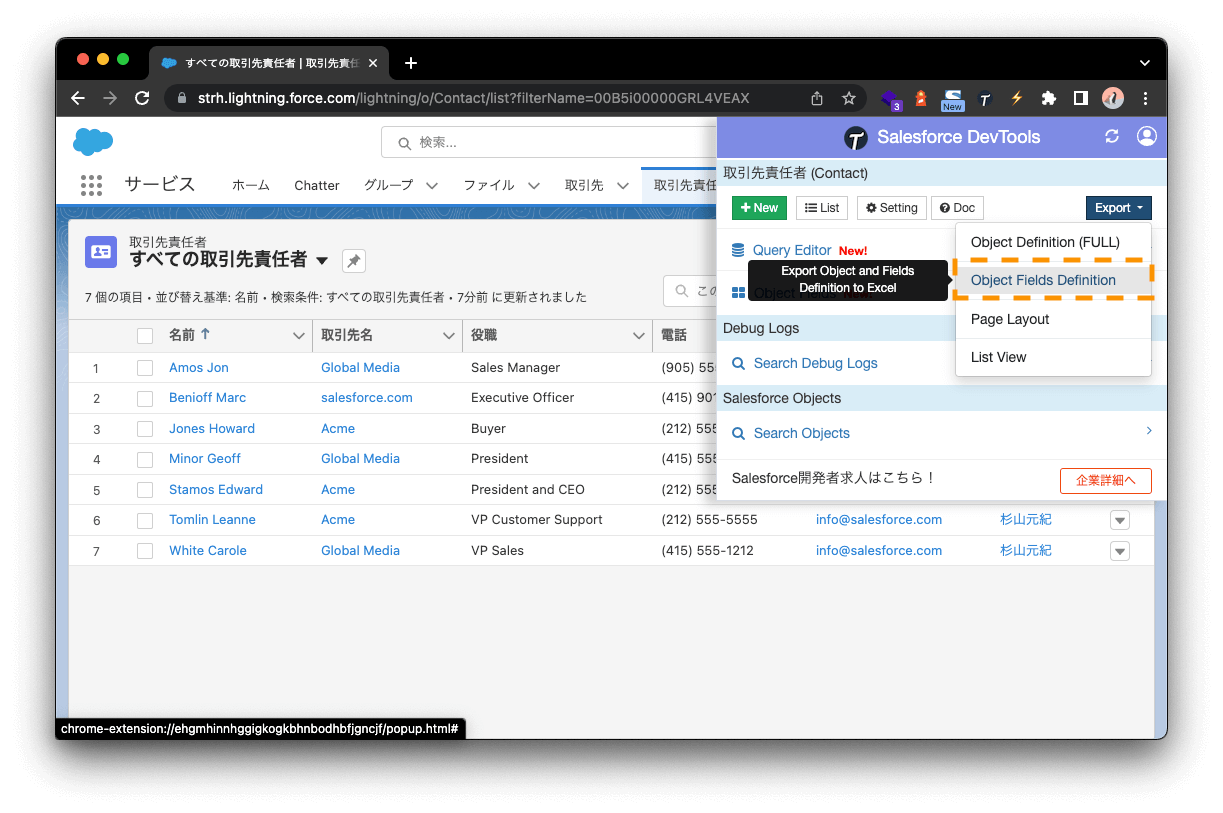Open the account icon in DevTools header

click(1147, 136)
